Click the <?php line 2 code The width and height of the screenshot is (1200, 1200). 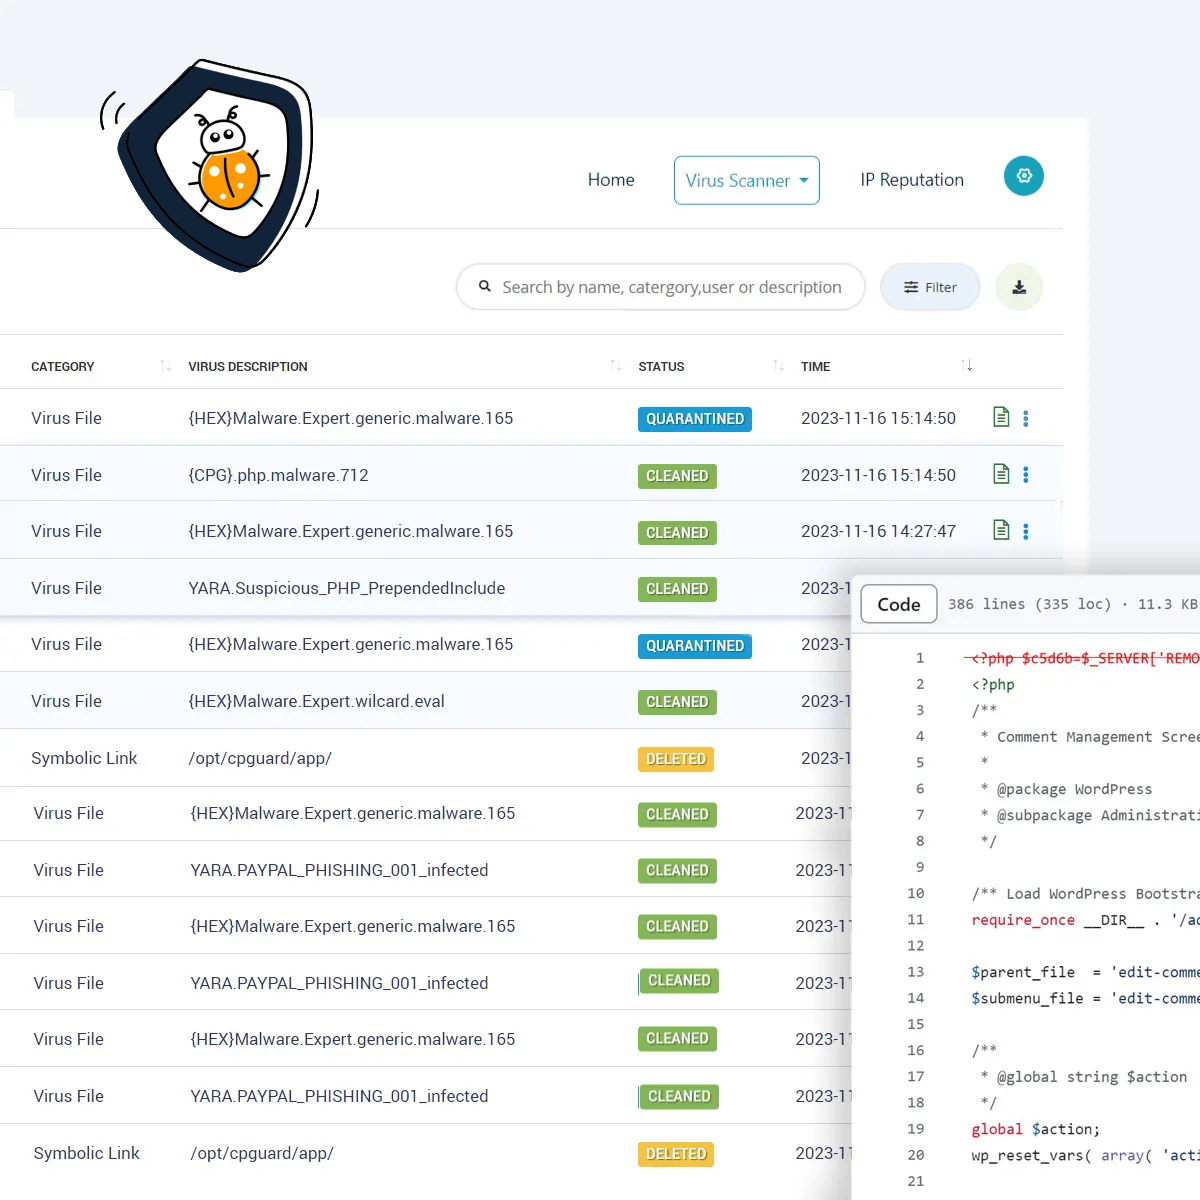coord(993,684)
